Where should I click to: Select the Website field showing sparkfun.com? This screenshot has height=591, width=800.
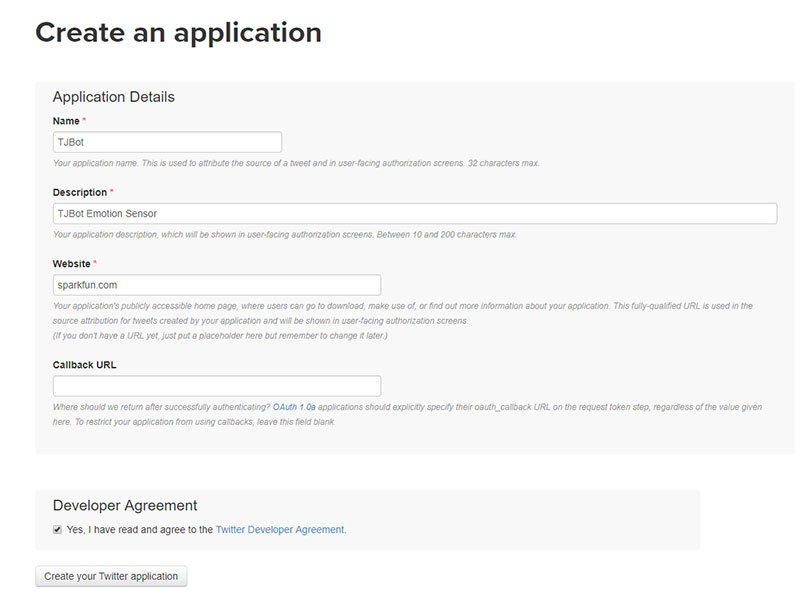click(x=217, y=285)
